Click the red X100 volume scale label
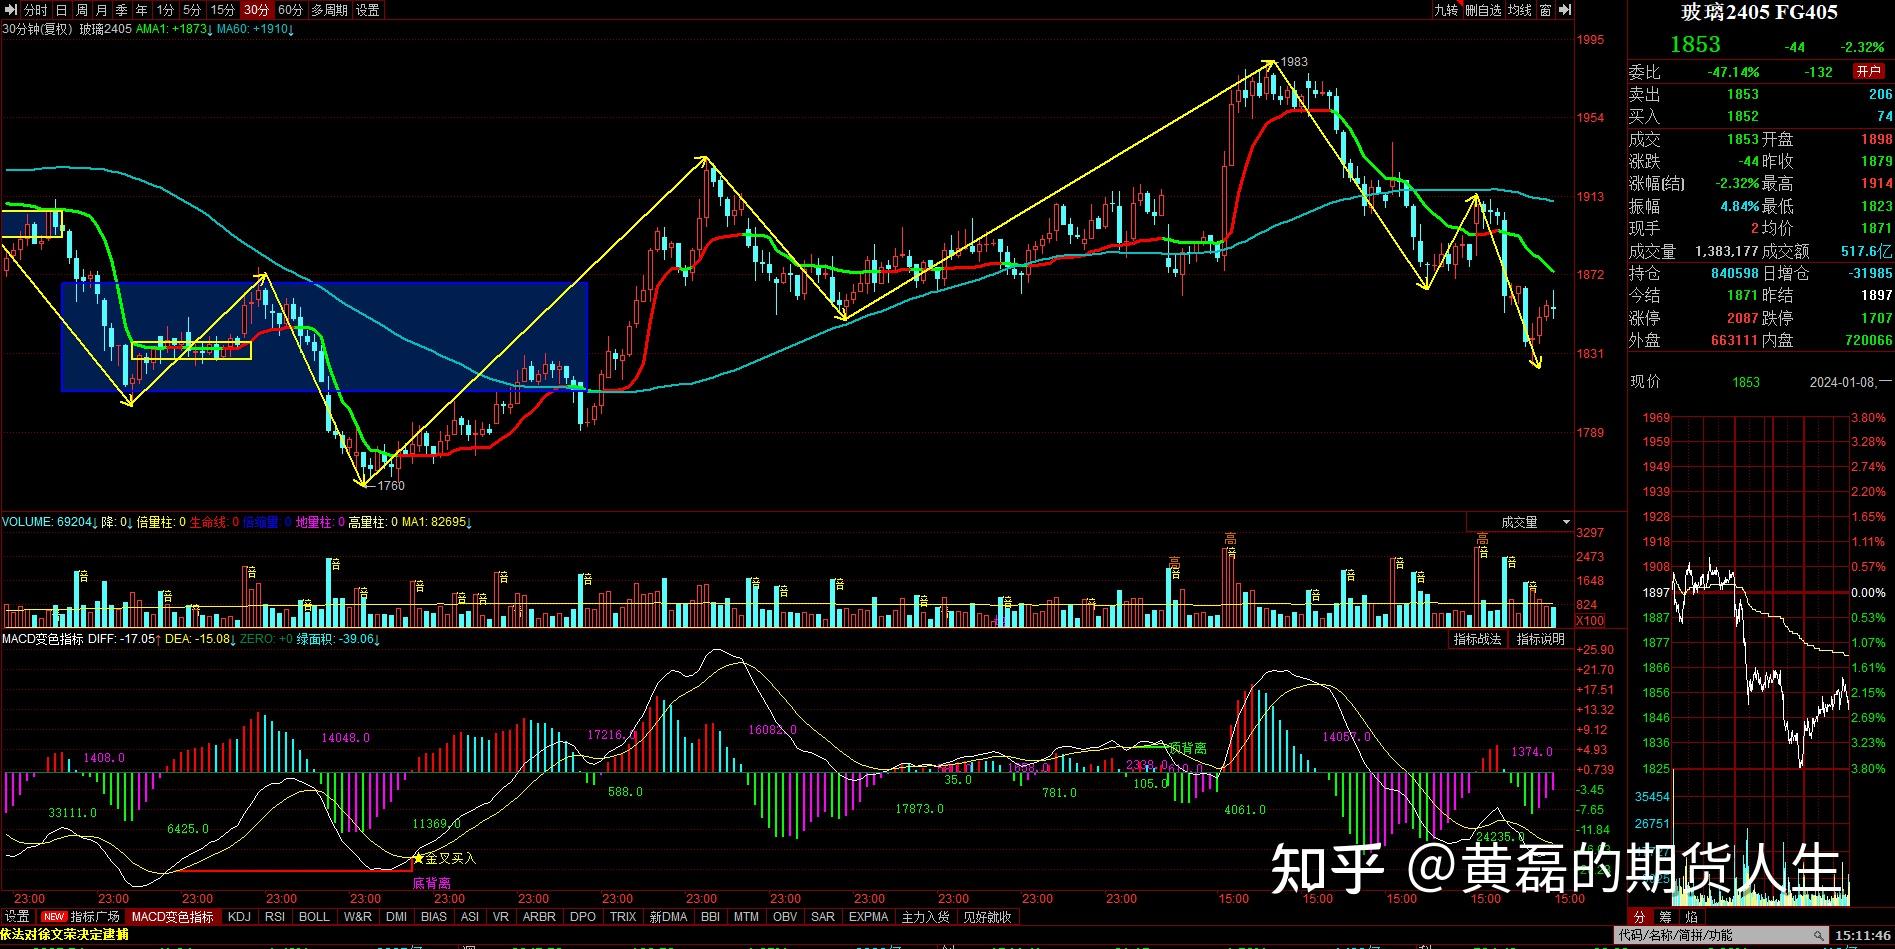The width and height of the screenshot is (1895, 949). tap(1590, 621)
